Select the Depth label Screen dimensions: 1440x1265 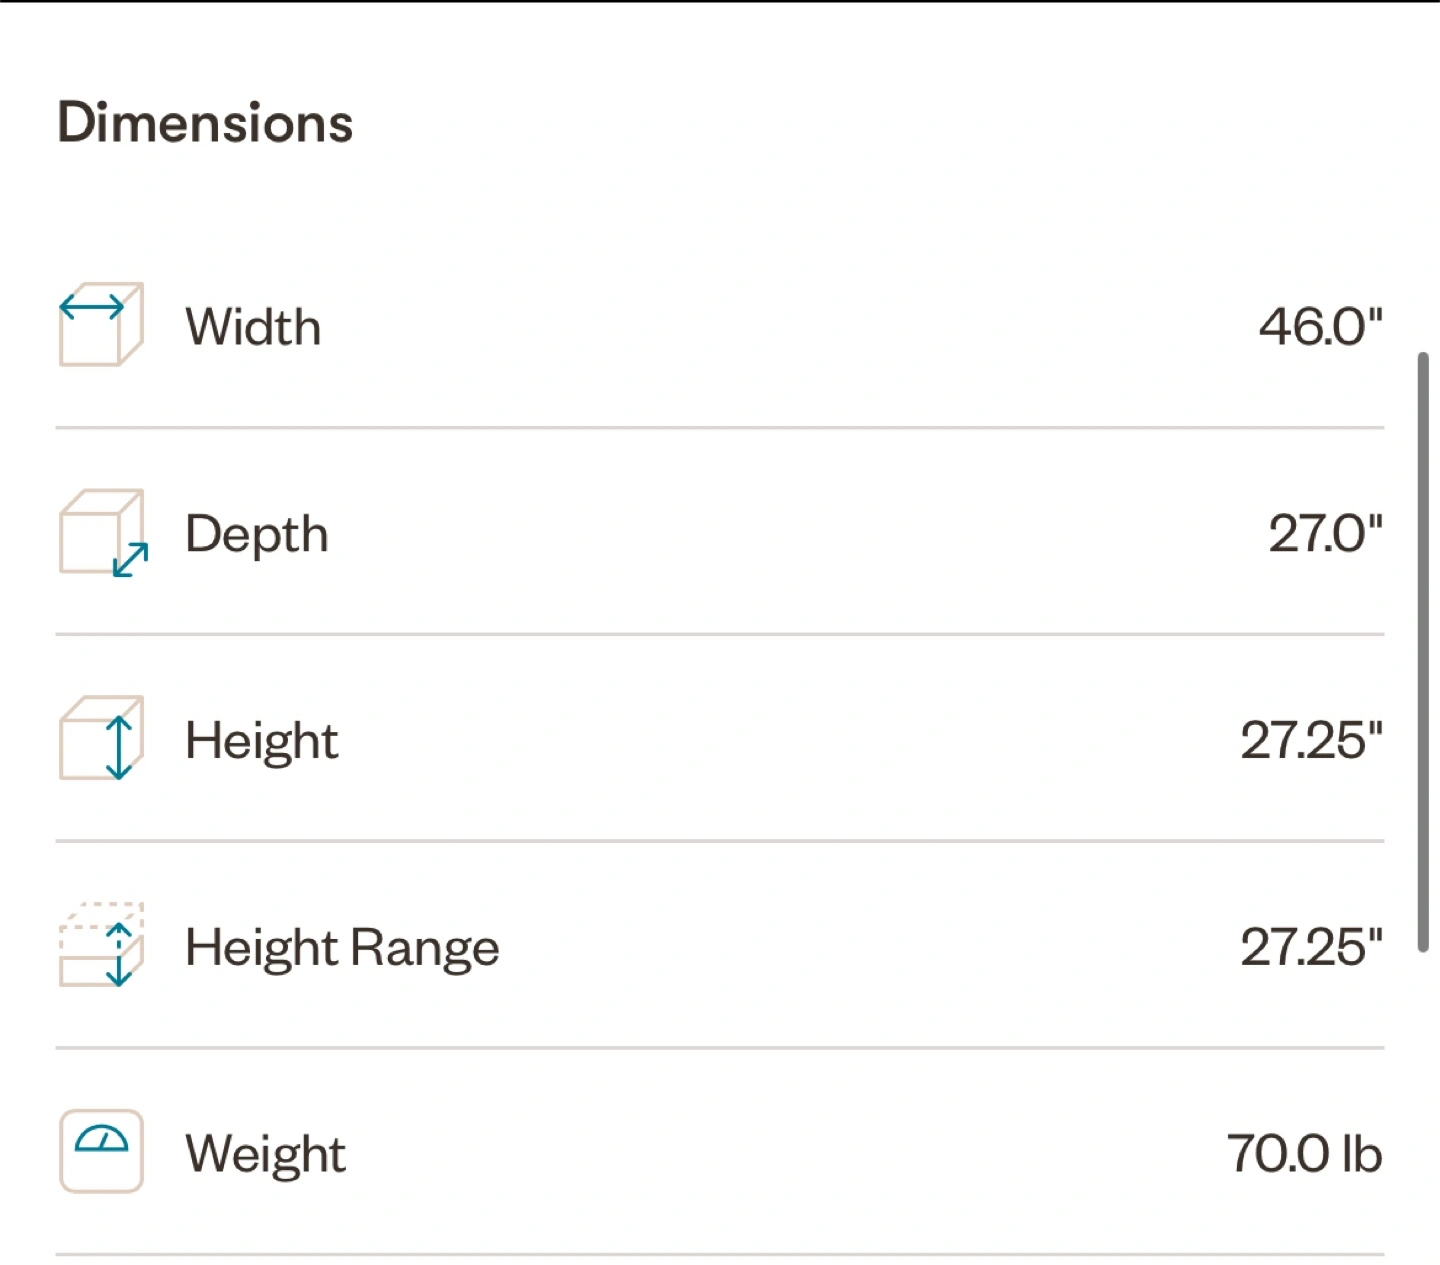click(x=257, y=535)
